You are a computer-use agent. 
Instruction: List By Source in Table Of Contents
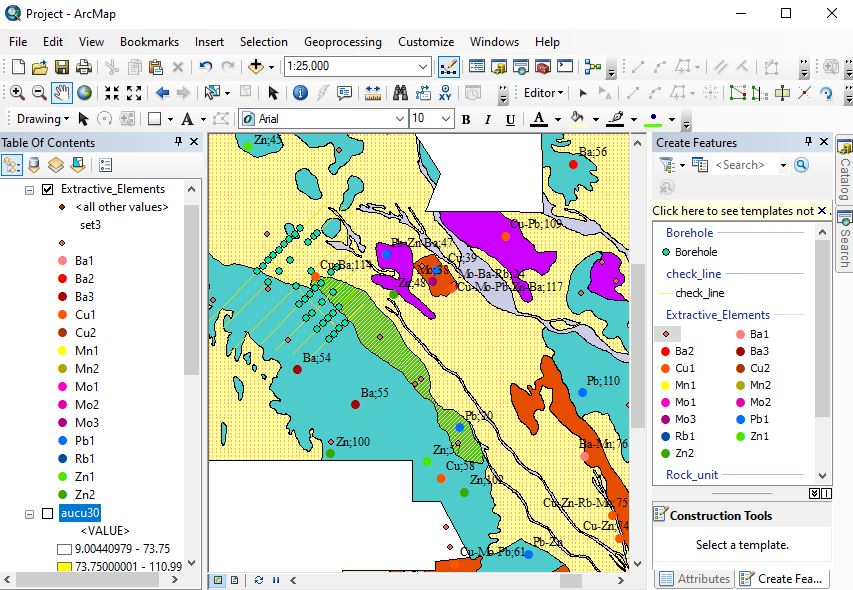coord(34,165)
